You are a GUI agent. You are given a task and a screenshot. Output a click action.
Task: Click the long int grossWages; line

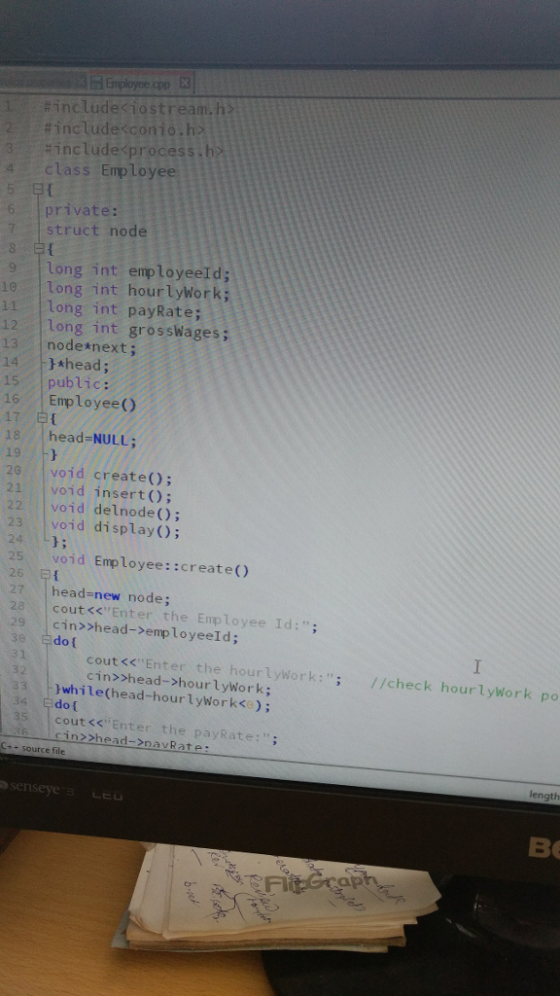click(138, 330)
